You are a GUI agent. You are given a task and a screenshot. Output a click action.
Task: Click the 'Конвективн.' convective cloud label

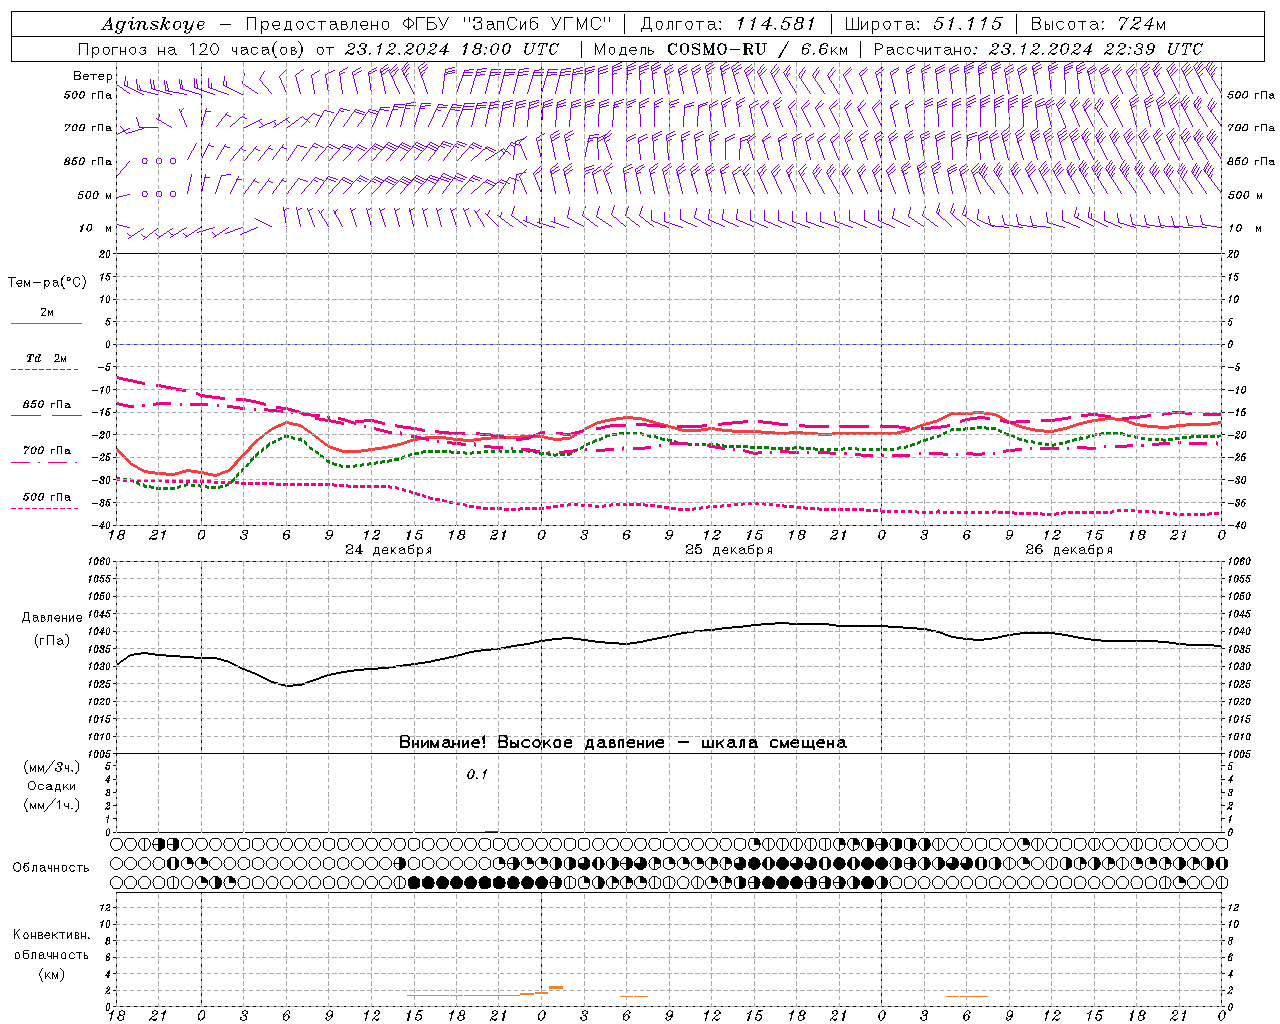(x=51, y=935)
